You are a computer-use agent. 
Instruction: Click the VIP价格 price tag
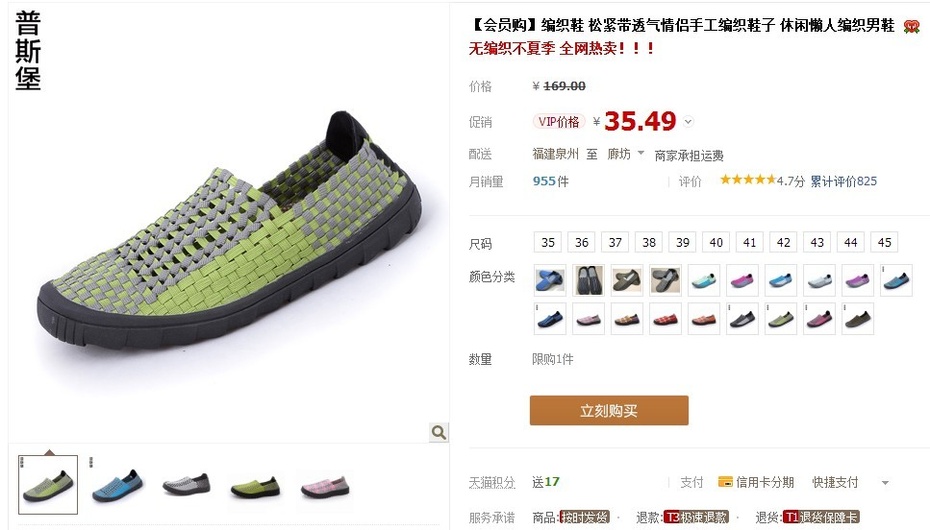click(559, 122)
